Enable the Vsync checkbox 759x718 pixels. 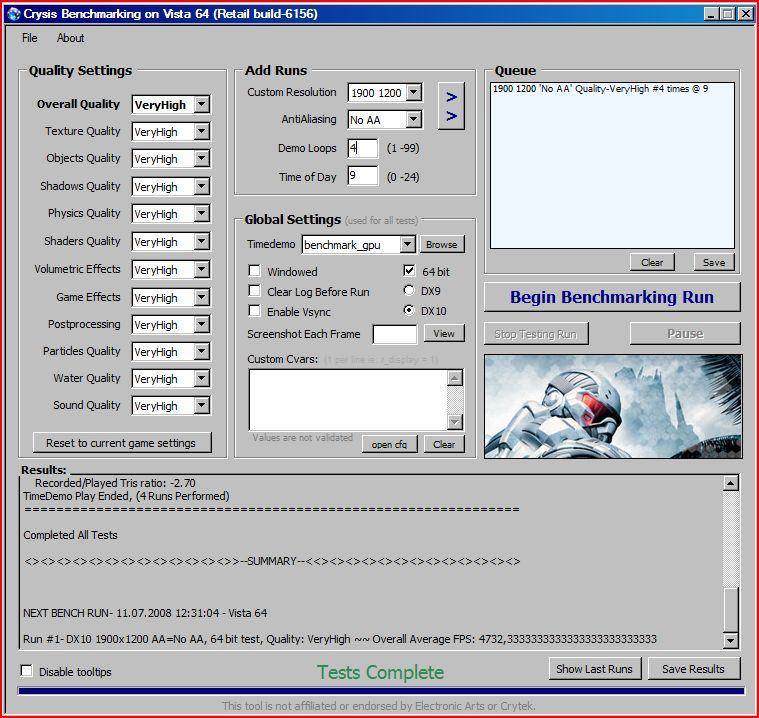point(254,310)
